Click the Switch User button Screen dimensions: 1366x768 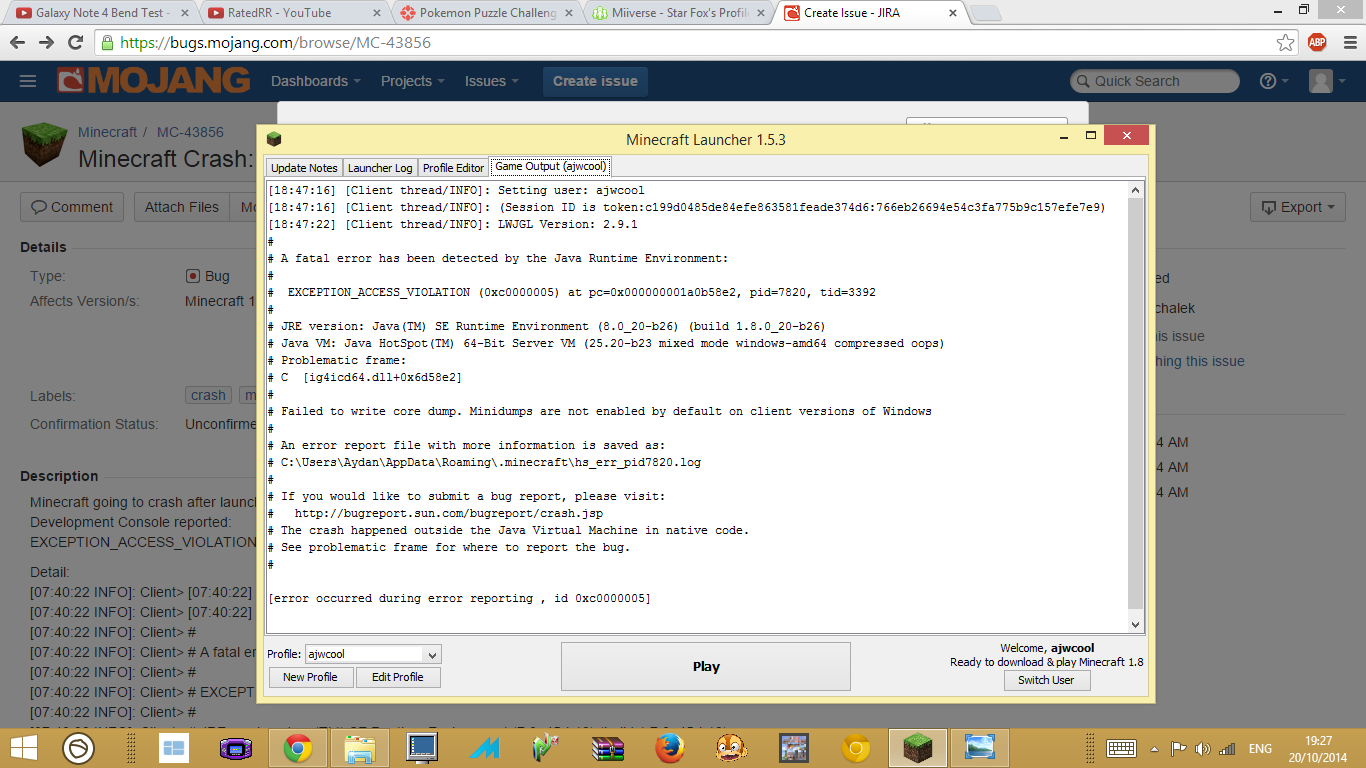point(1046,680)
